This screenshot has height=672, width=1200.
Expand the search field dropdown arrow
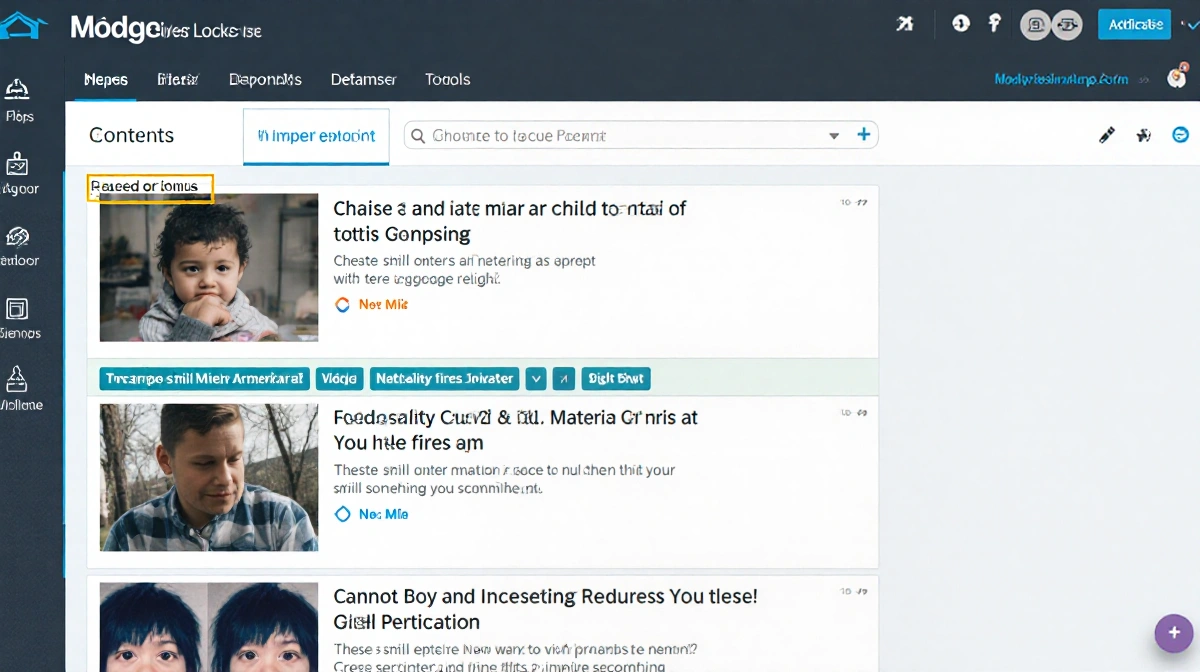pyautogui.click(x=834, y=136)
